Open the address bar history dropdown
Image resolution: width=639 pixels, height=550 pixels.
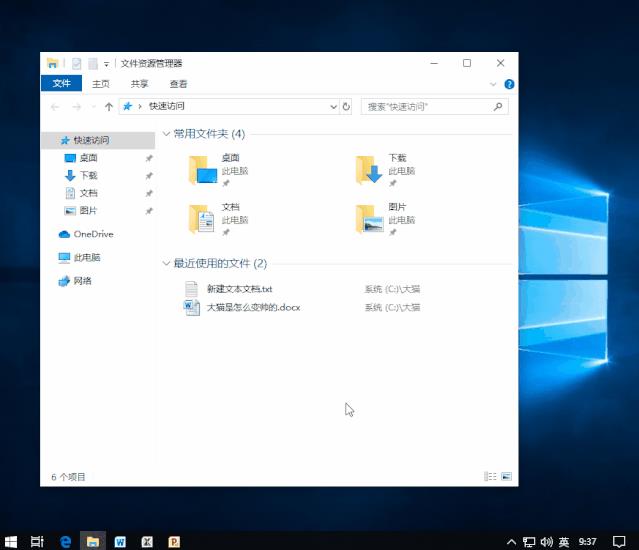(333, 107)
